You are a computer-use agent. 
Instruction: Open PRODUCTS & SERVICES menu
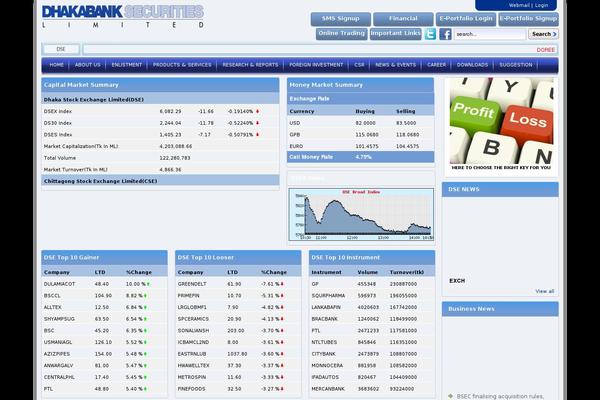pyautogui.click(x=182, y=65)
